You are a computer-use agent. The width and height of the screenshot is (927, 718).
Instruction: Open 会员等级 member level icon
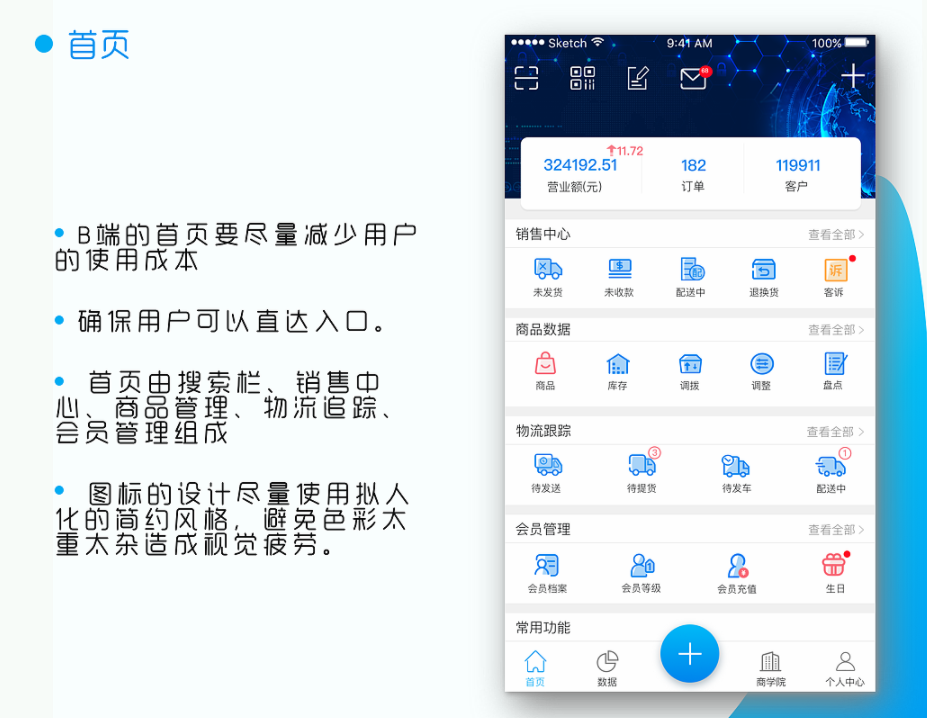pyautogui.click(x=642, y=565)
